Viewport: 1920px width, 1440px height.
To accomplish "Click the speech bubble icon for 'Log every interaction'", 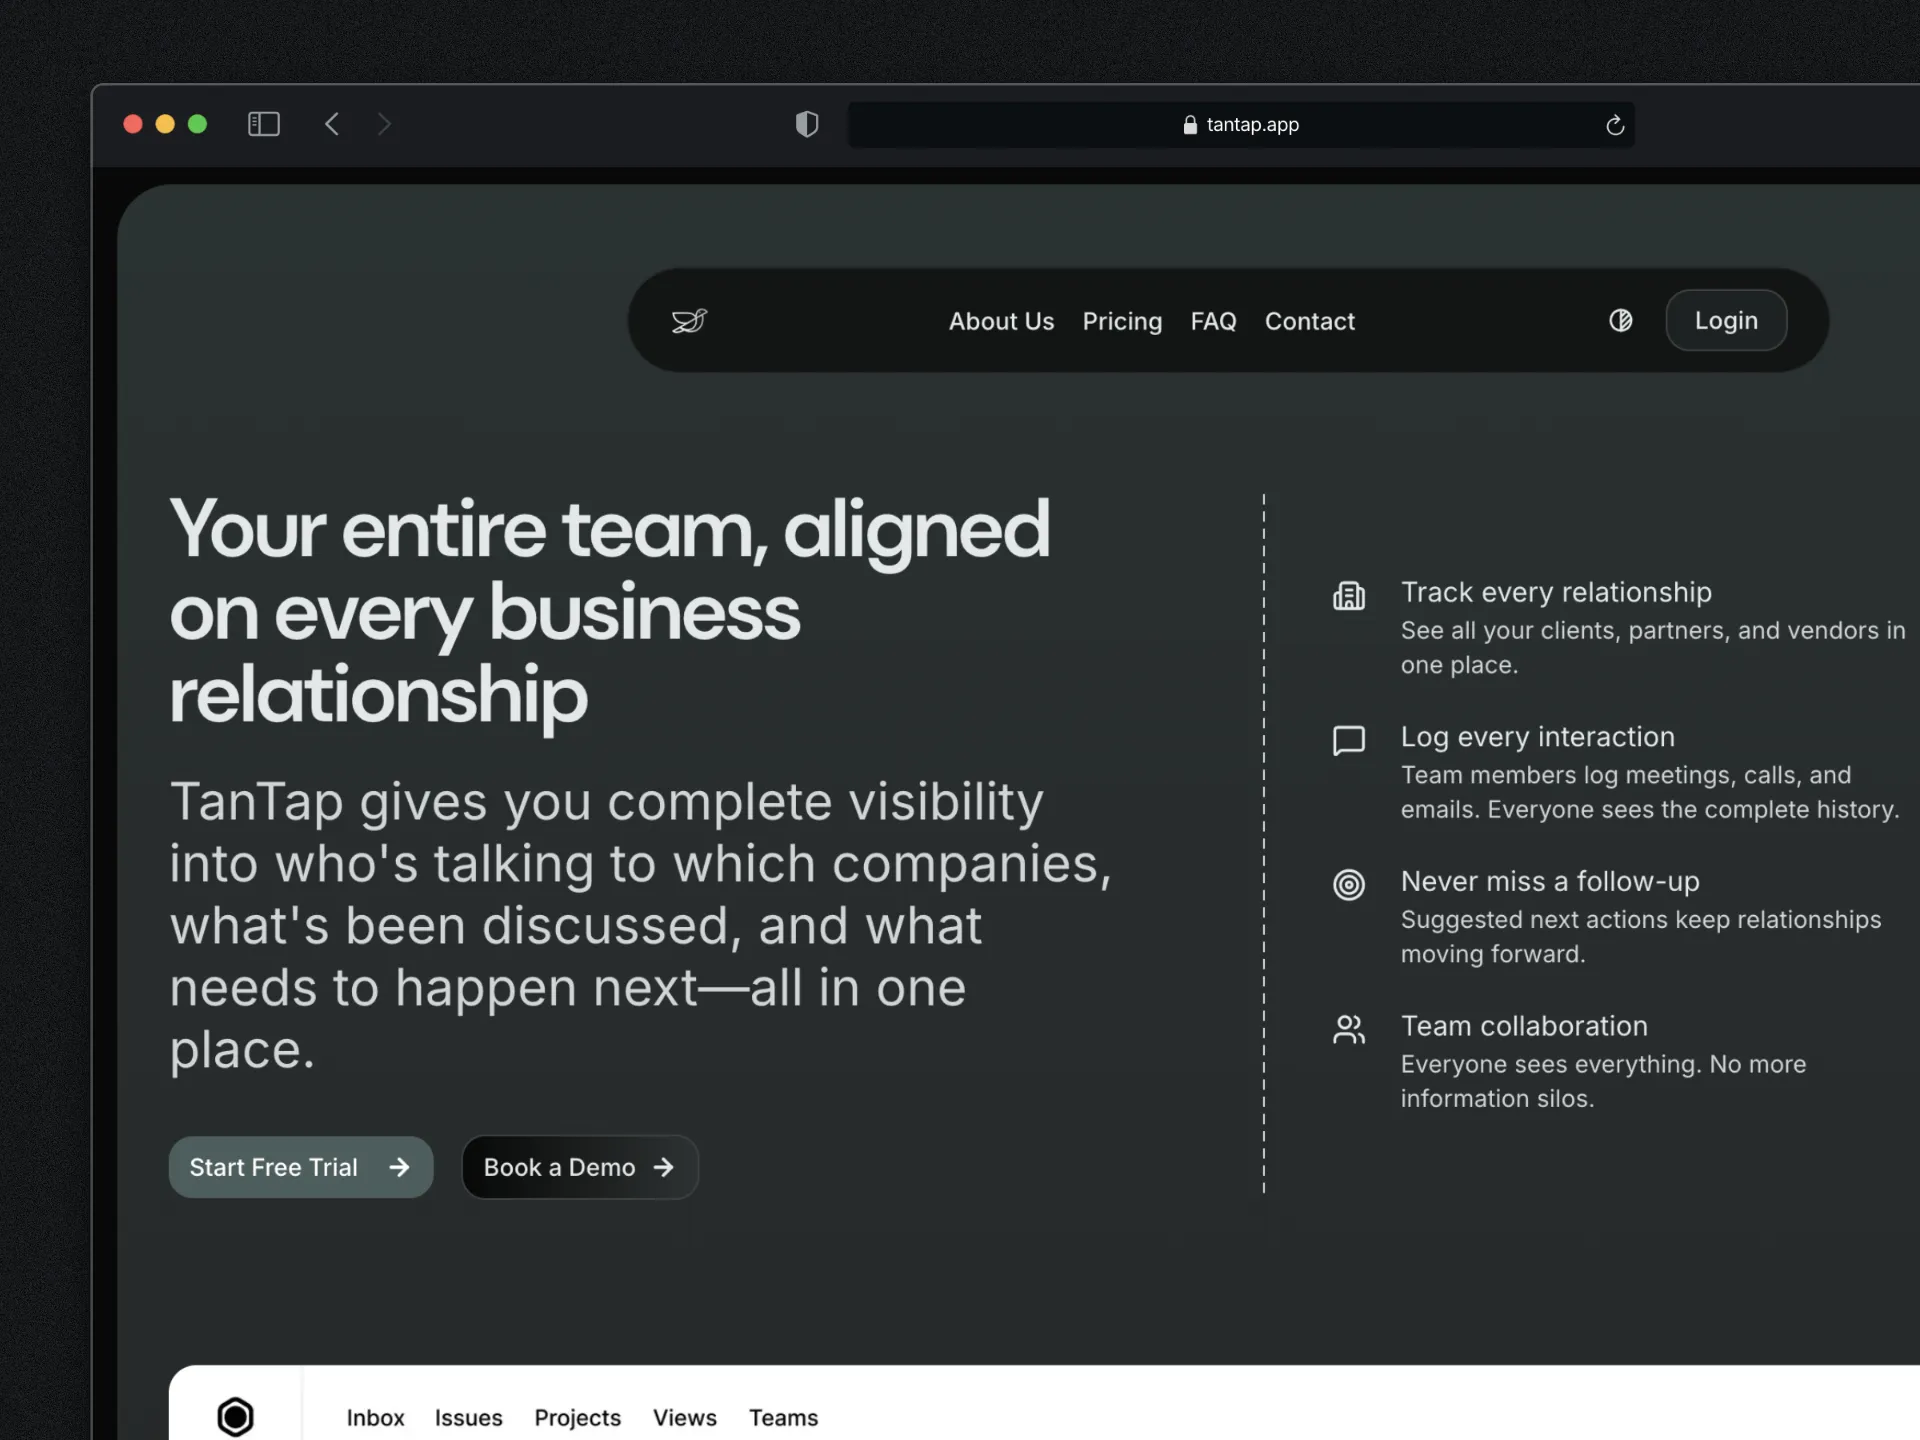I will click(1349, 741).
